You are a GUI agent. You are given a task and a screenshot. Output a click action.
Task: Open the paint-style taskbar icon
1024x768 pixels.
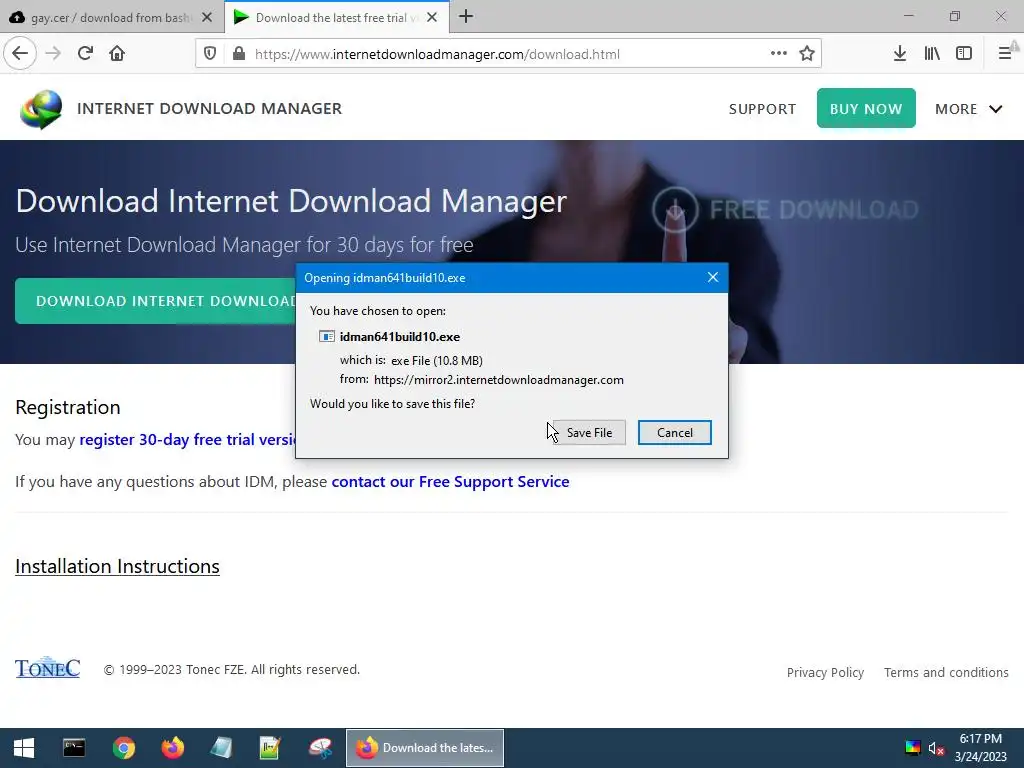tap(320, 748)
